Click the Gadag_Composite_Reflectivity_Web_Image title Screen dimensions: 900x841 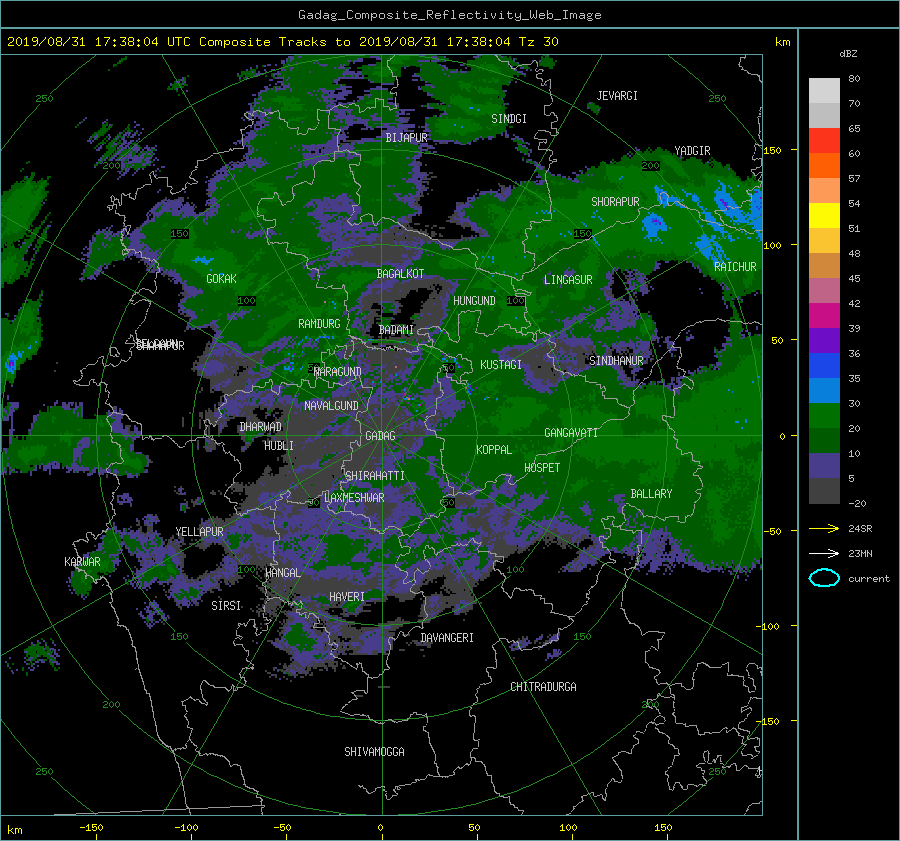(x=449, y=15)
